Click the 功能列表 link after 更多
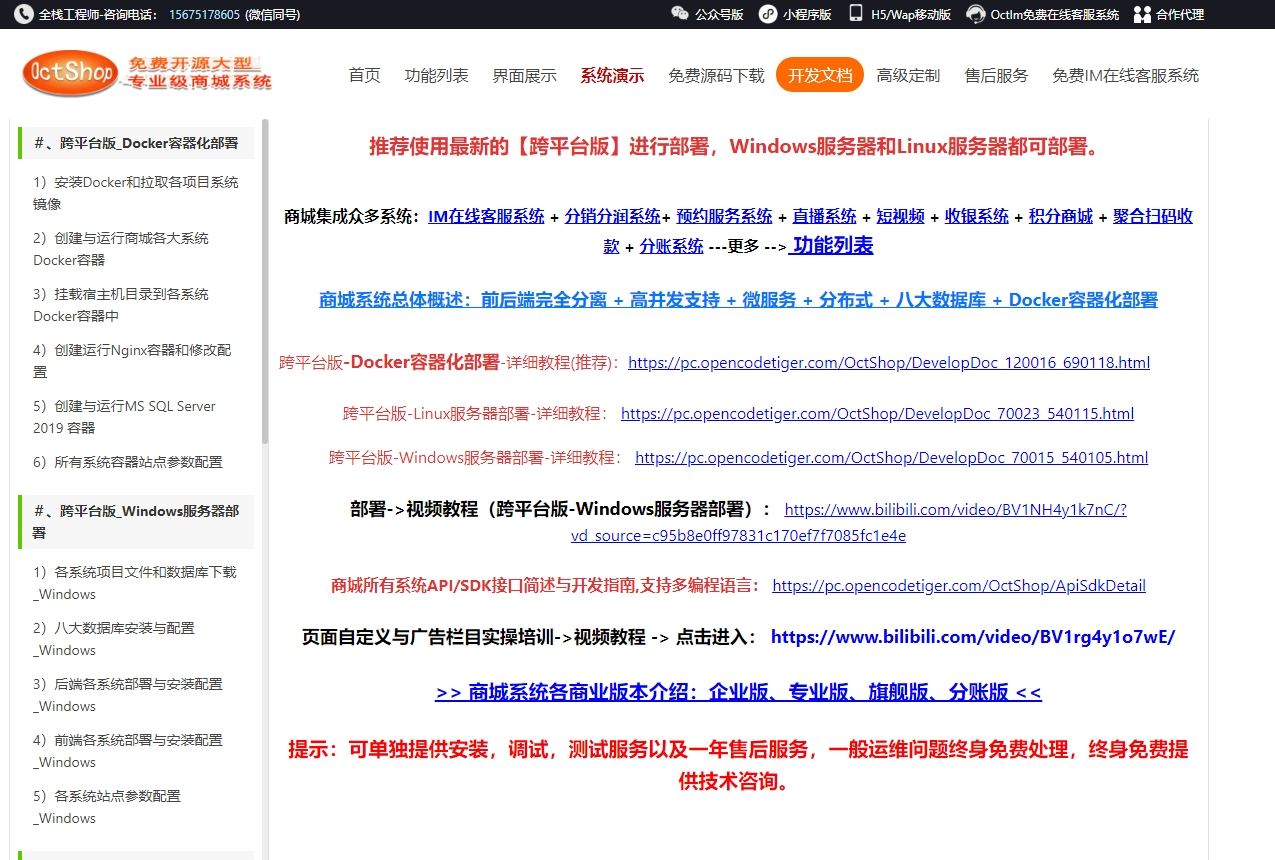This screenshot has height=860, width=1275. pyautogui.click(x=831, y=246)
